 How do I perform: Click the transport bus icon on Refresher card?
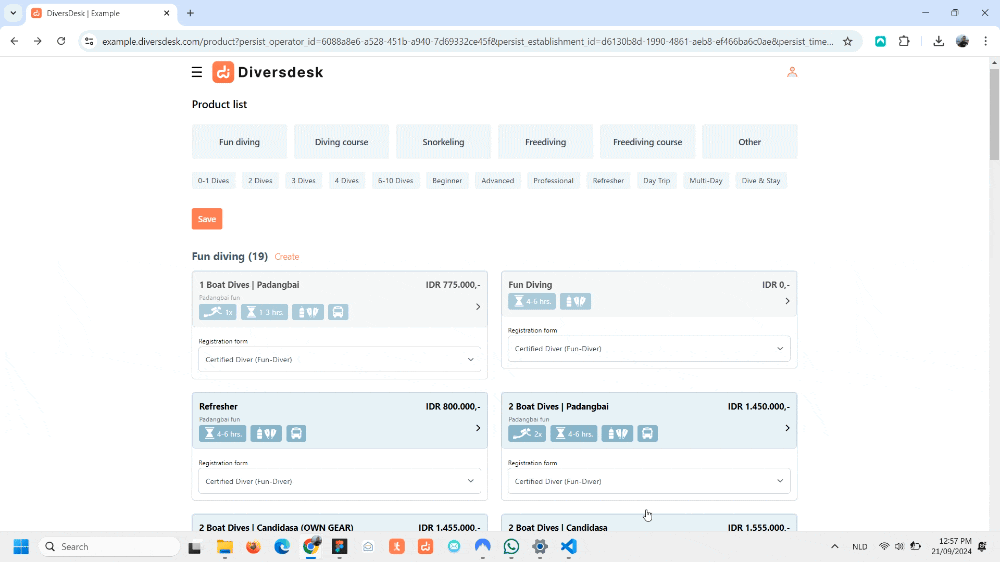coord(296,434)
